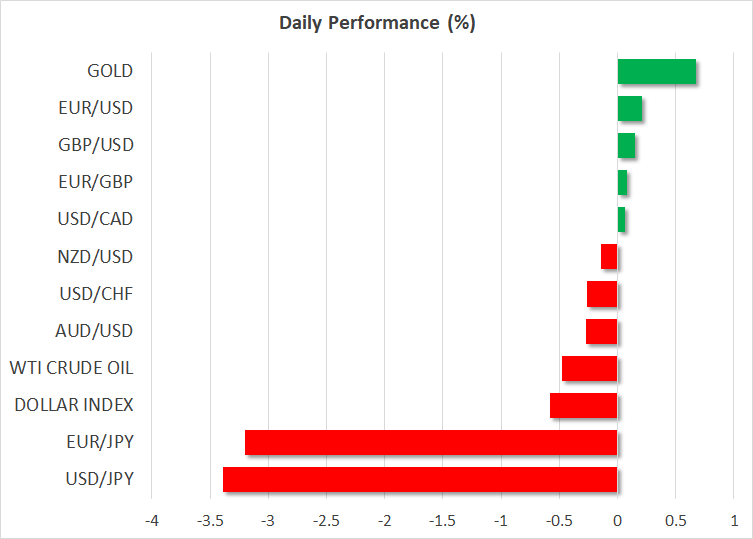Click the red USD/JPY bar
Viewport: 753px width, 539px height.
420,479
